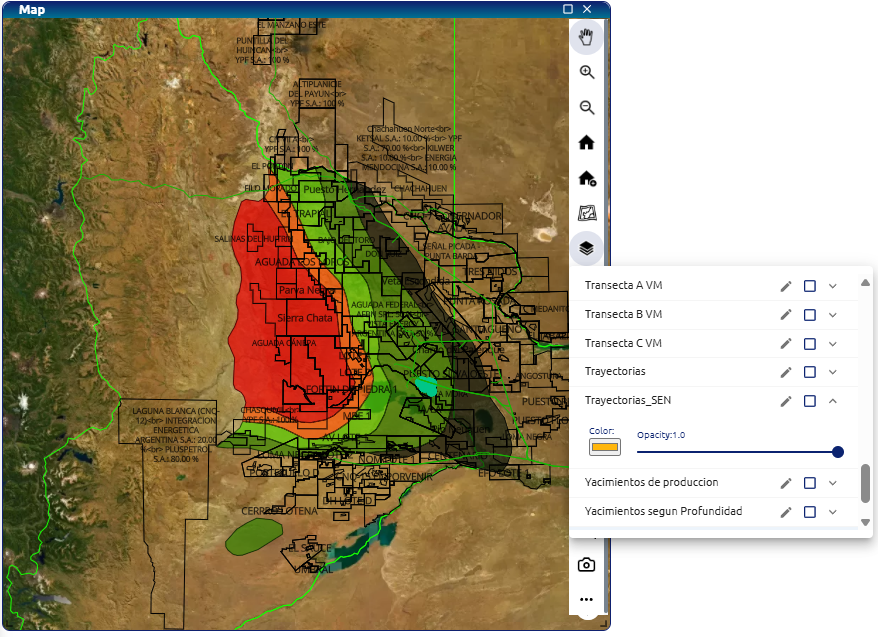Click the Yacimientos segun Profundidad edit pencil
The width and height of the screenshot is (878, 637).
coord(786,512)
